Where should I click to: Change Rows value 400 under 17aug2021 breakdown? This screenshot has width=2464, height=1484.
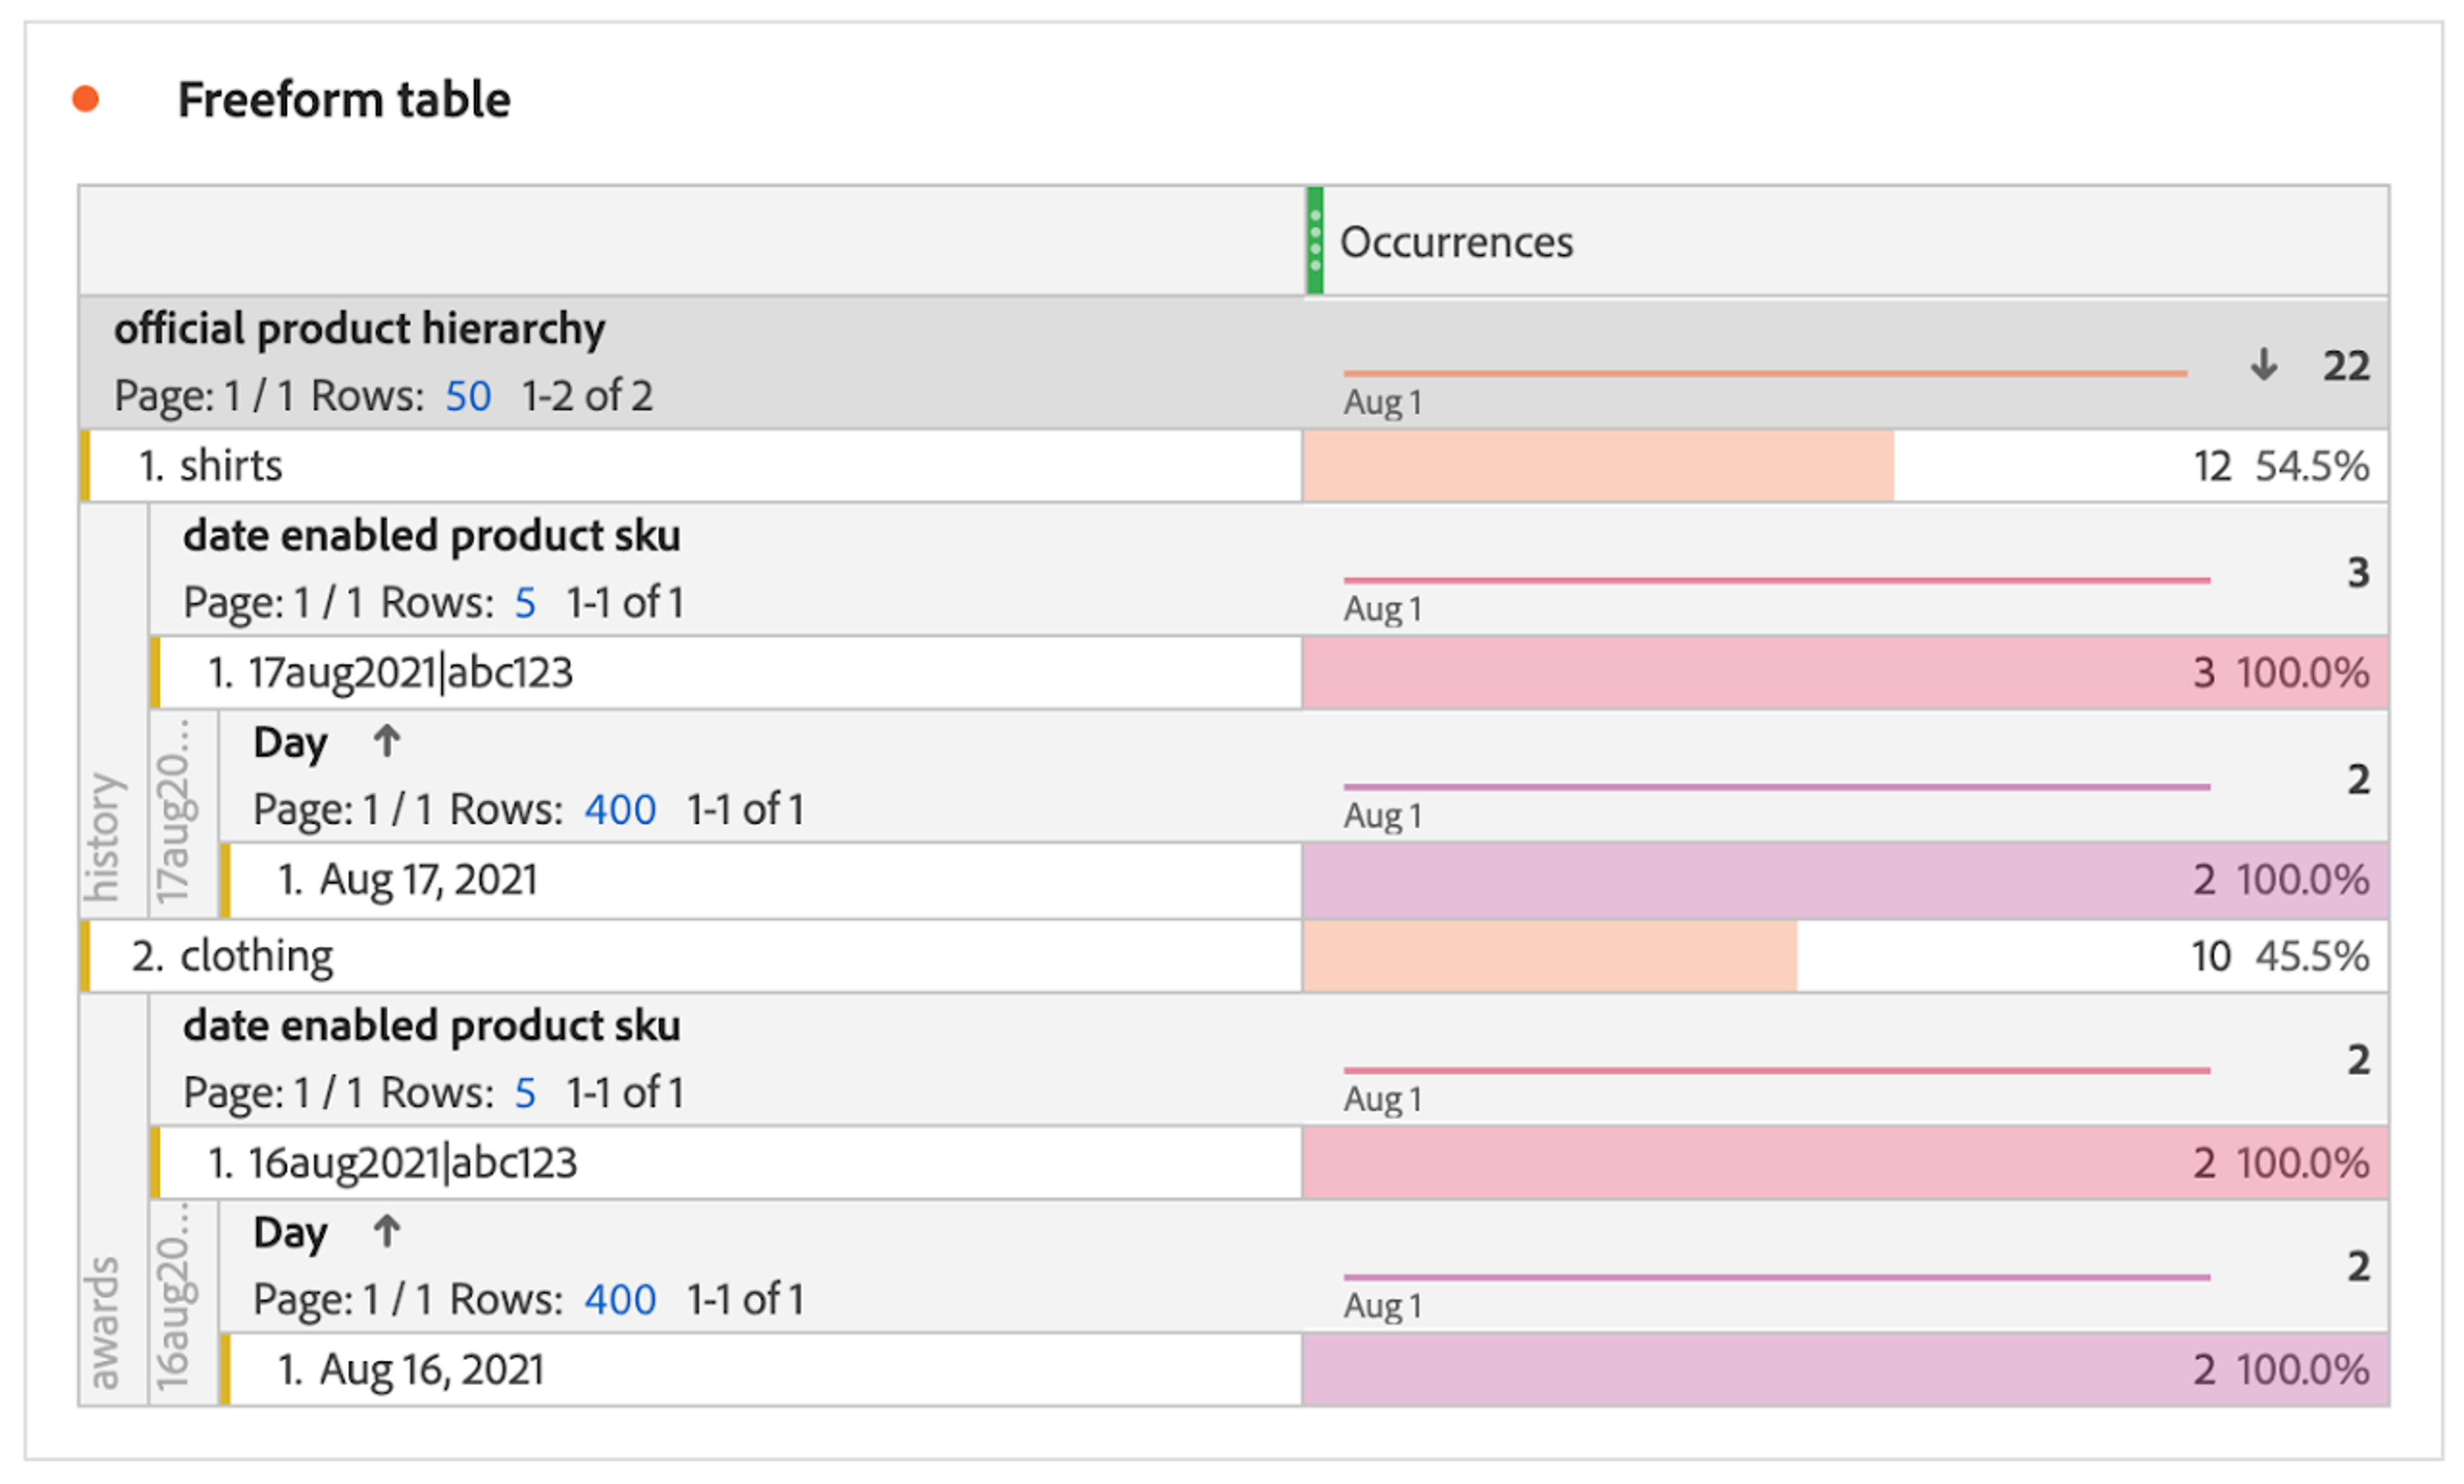620,810
